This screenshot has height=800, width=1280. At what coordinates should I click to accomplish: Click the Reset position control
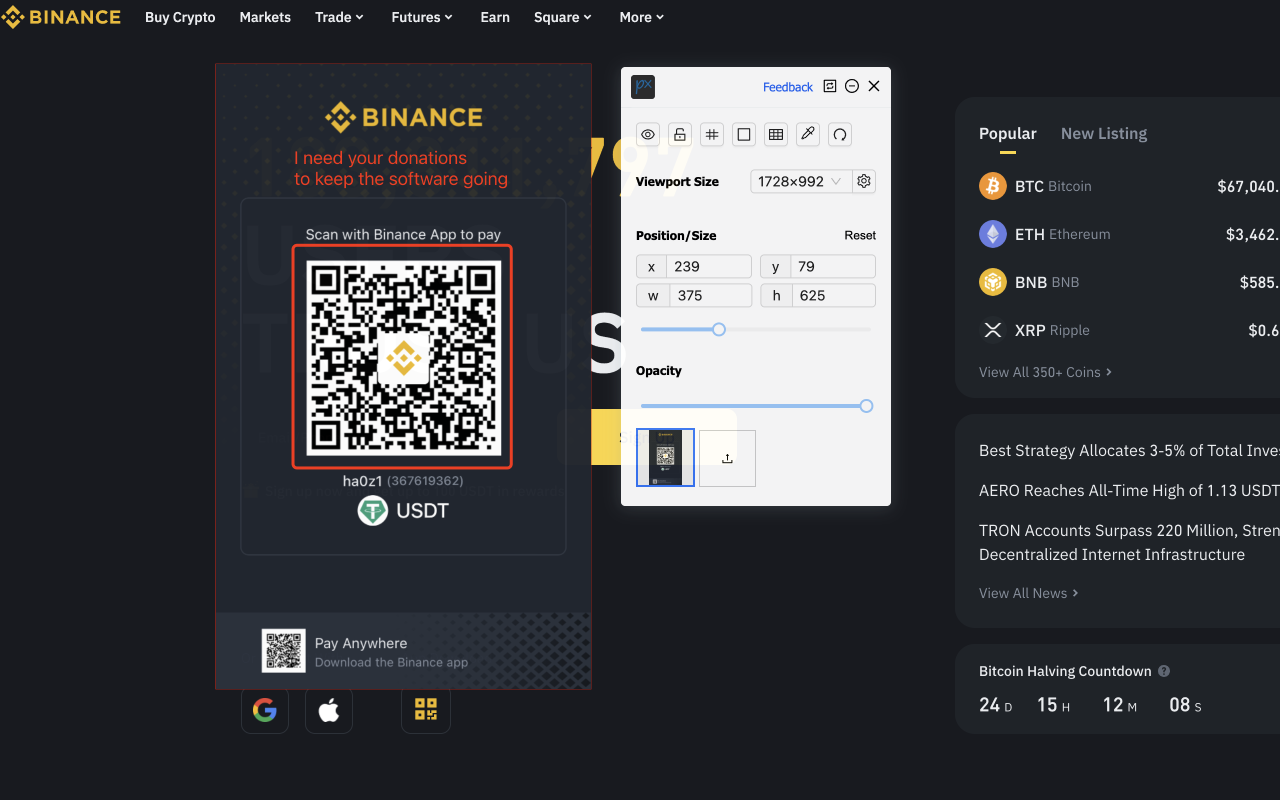(x=859, y=235)
